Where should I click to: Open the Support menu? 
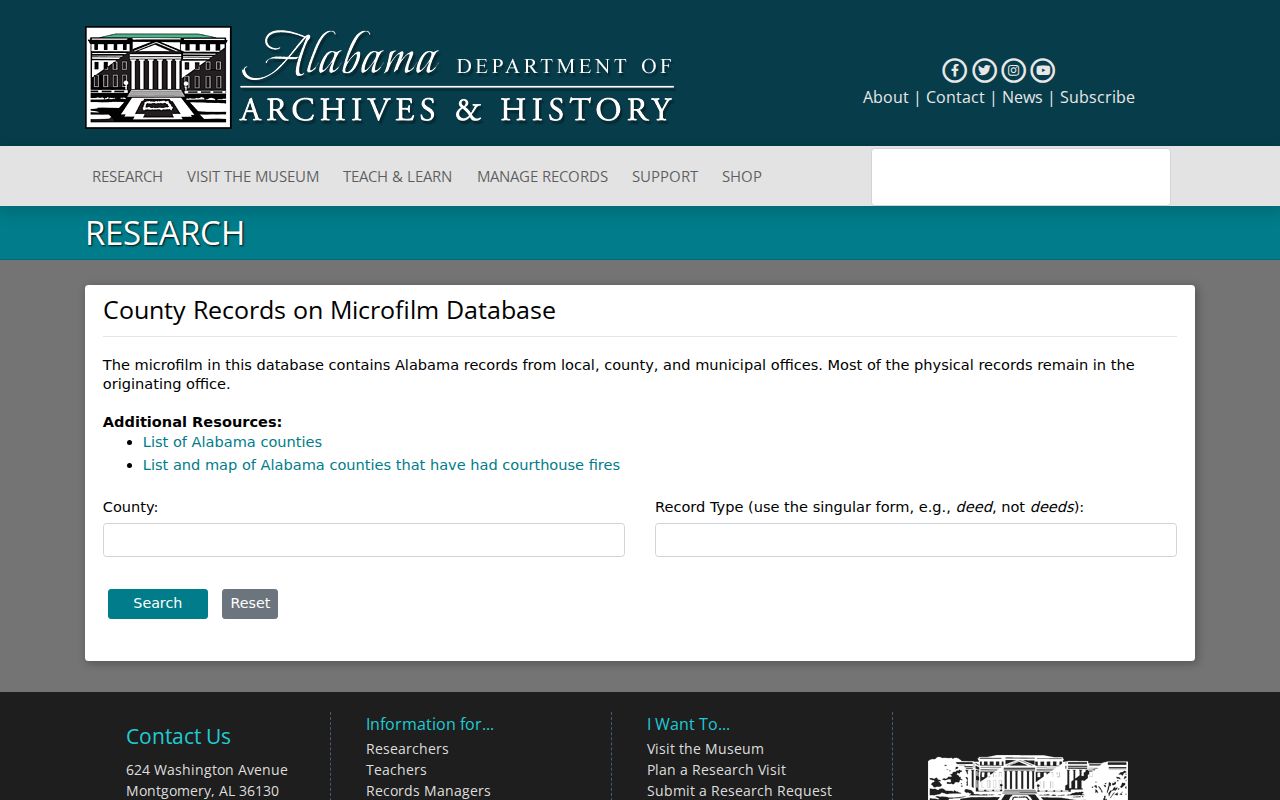tap(665, 176)
